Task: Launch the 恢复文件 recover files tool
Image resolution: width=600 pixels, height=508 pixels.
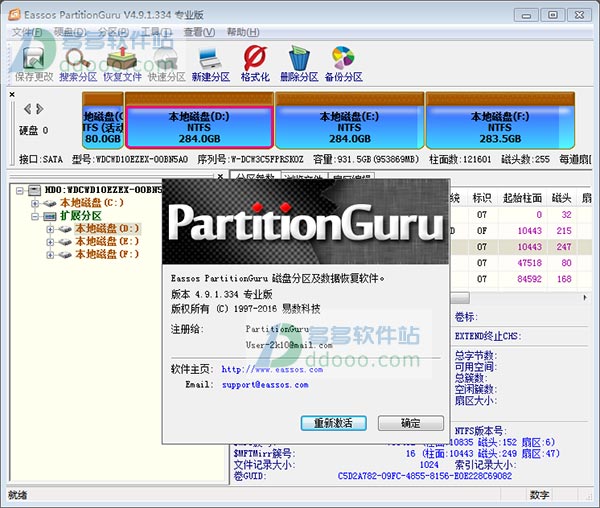Action: pos(122,63)
